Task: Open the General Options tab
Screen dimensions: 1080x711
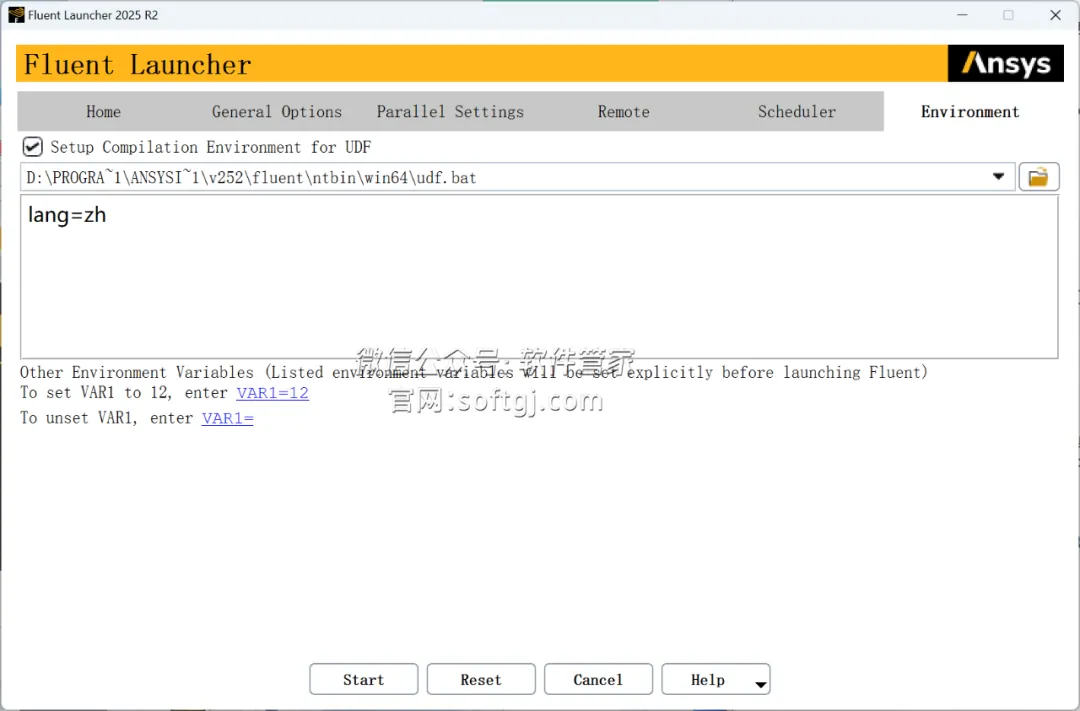Action: tap(277, 112)
